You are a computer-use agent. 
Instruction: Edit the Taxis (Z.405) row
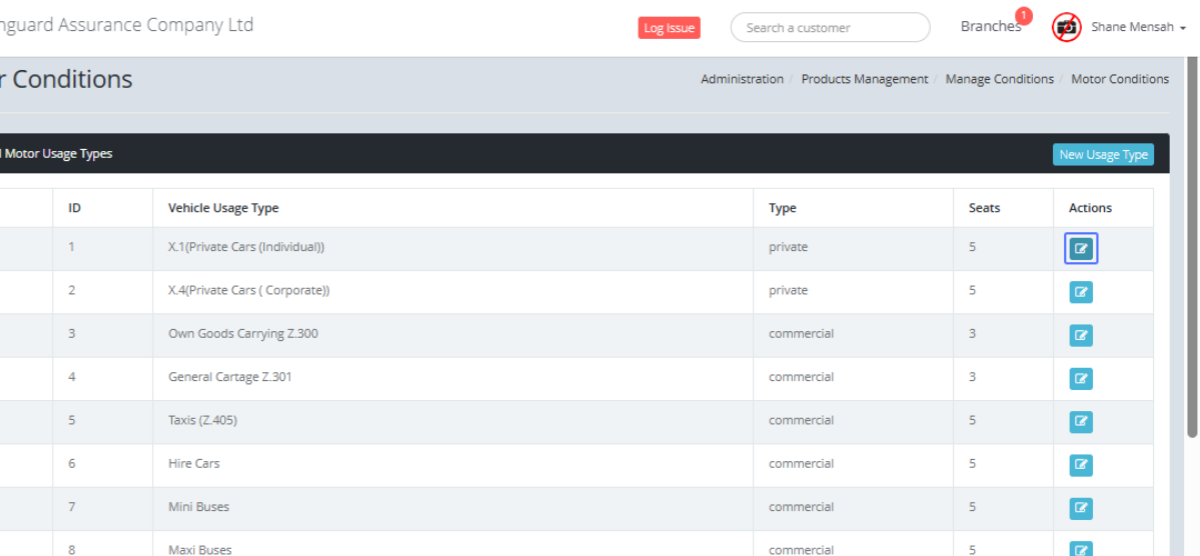1081,421
